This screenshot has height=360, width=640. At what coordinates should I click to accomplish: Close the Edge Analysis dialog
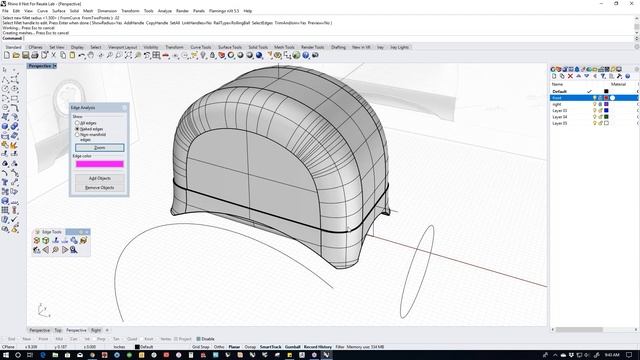point(124,108)
